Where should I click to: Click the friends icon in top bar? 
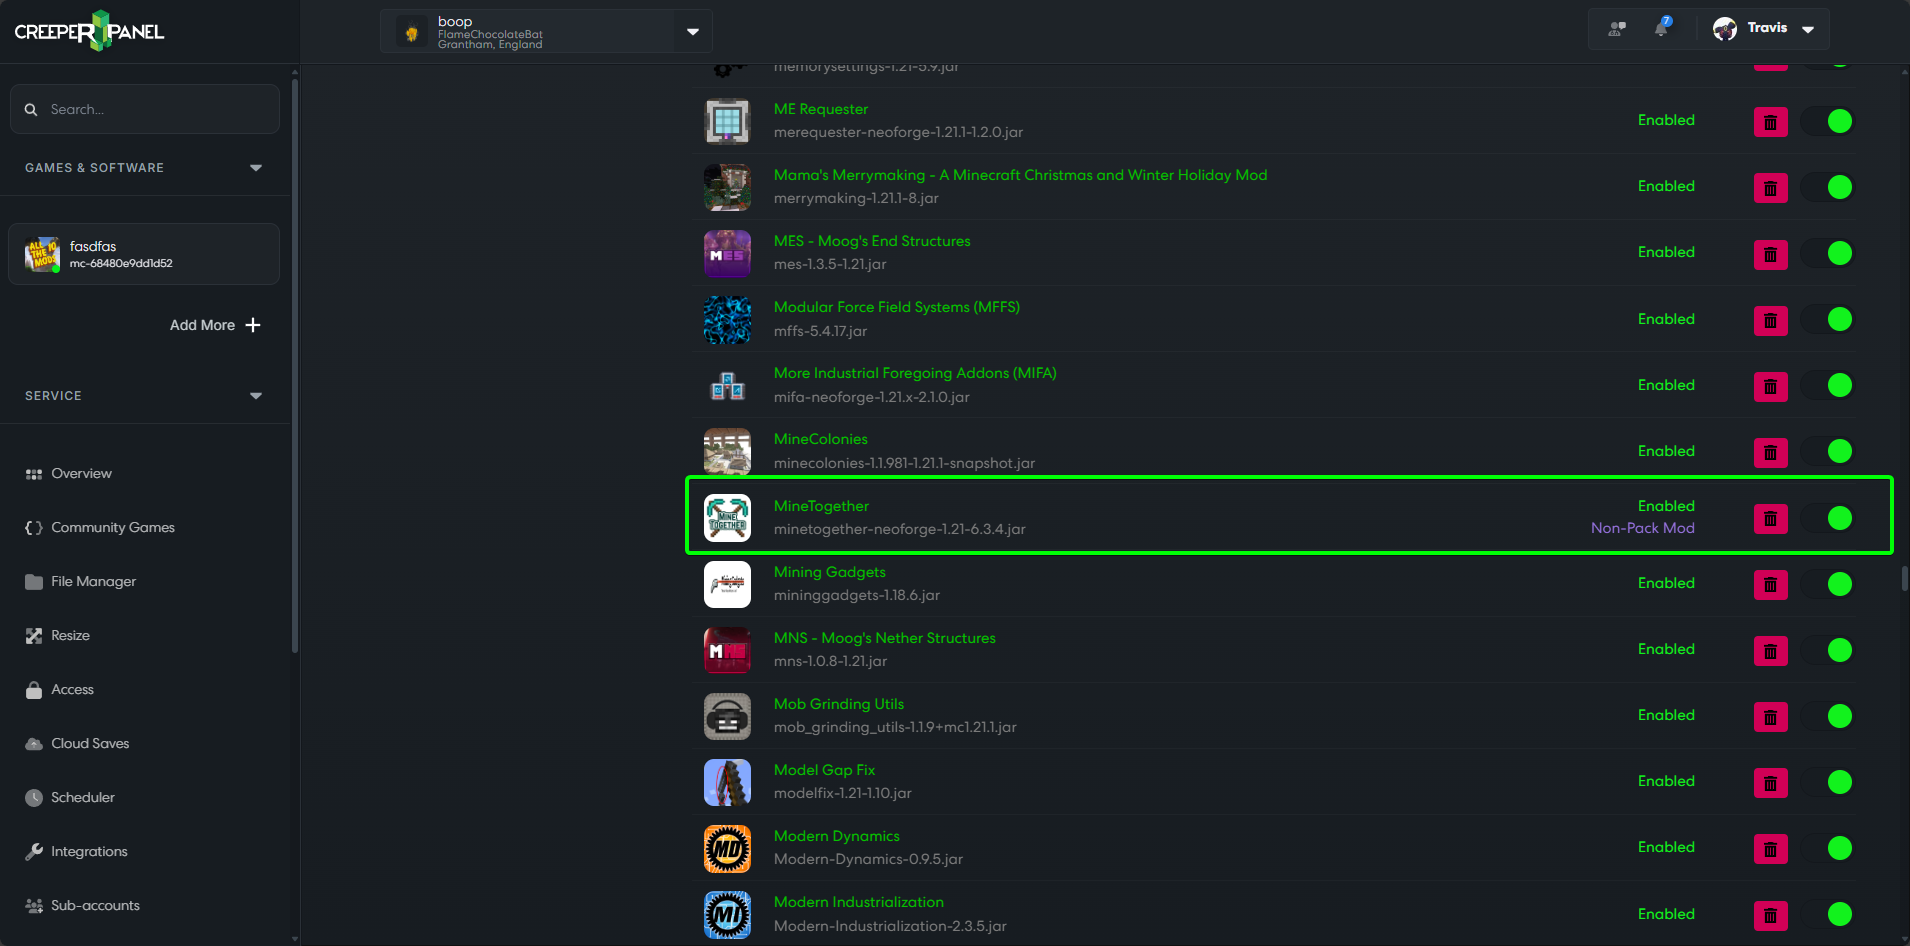click(1616, 29)
